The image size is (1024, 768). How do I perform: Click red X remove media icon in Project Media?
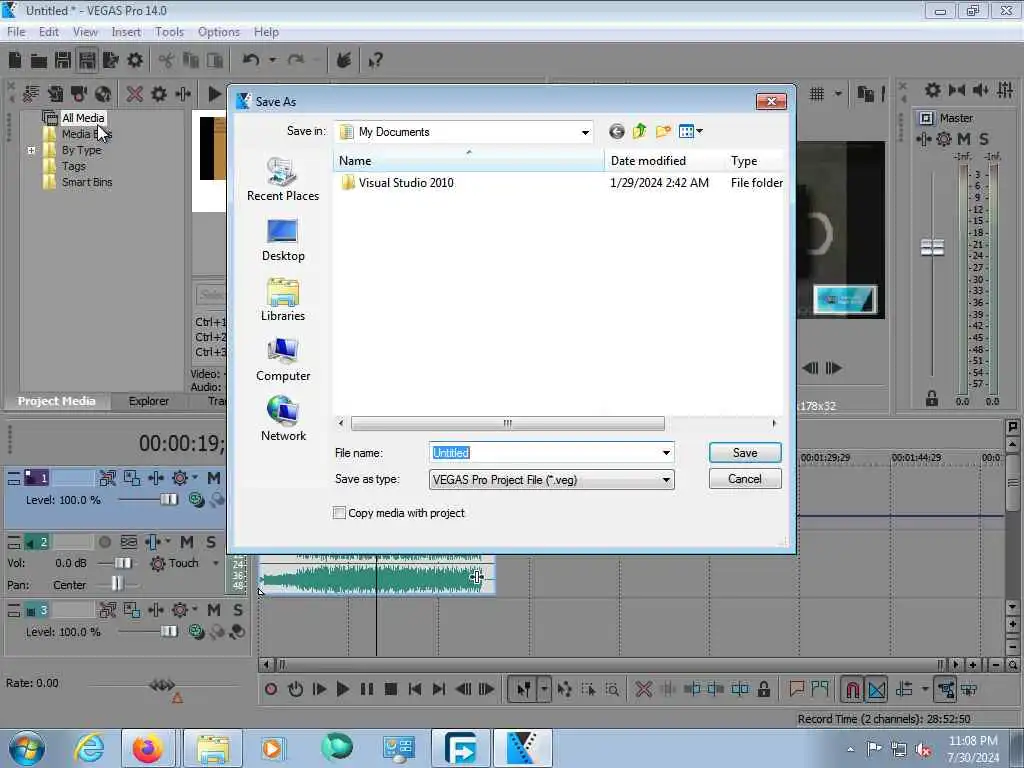(x=135, y=94)
